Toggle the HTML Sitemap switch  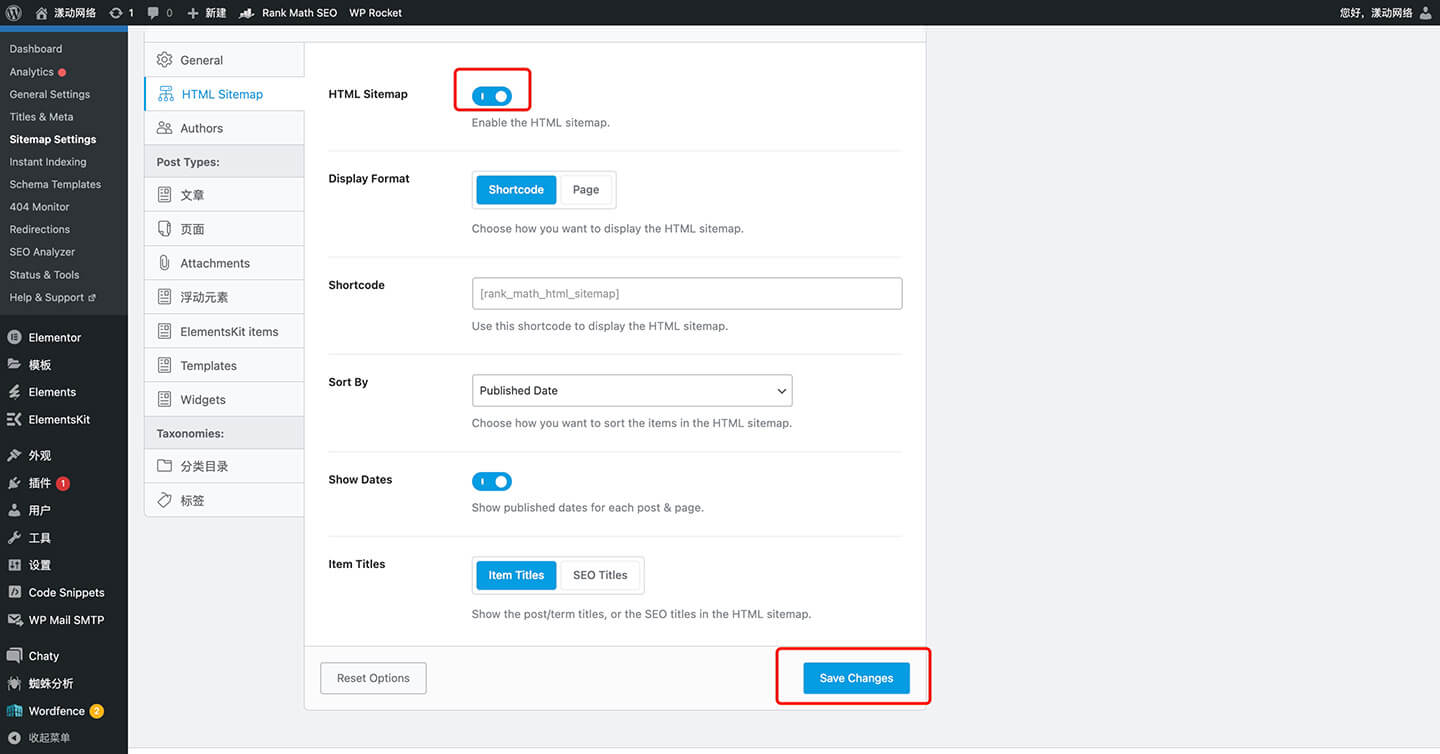coord(492,96)
